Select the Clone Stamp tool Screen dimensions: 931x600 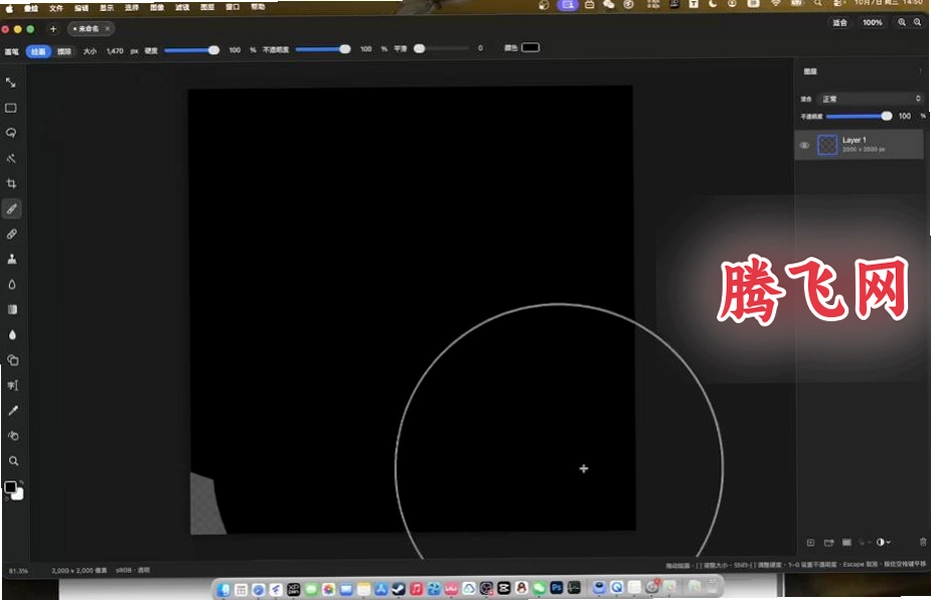[12, 259]
